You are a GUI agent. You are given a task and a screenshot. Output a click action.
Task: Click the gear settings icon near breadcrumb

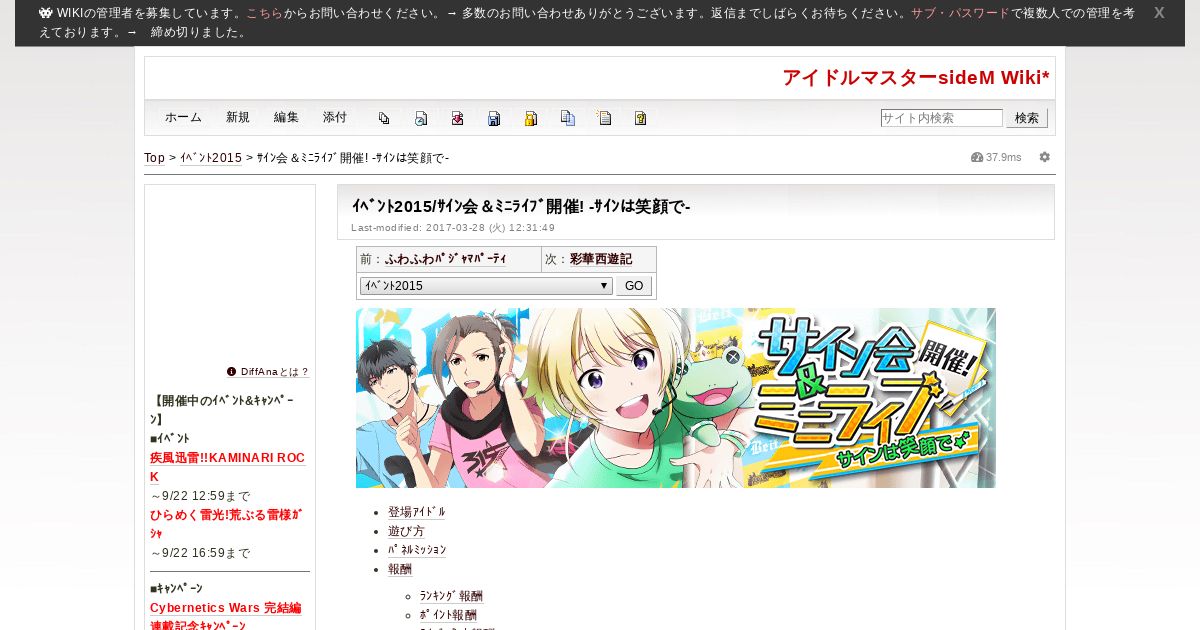pos(1045,157)
